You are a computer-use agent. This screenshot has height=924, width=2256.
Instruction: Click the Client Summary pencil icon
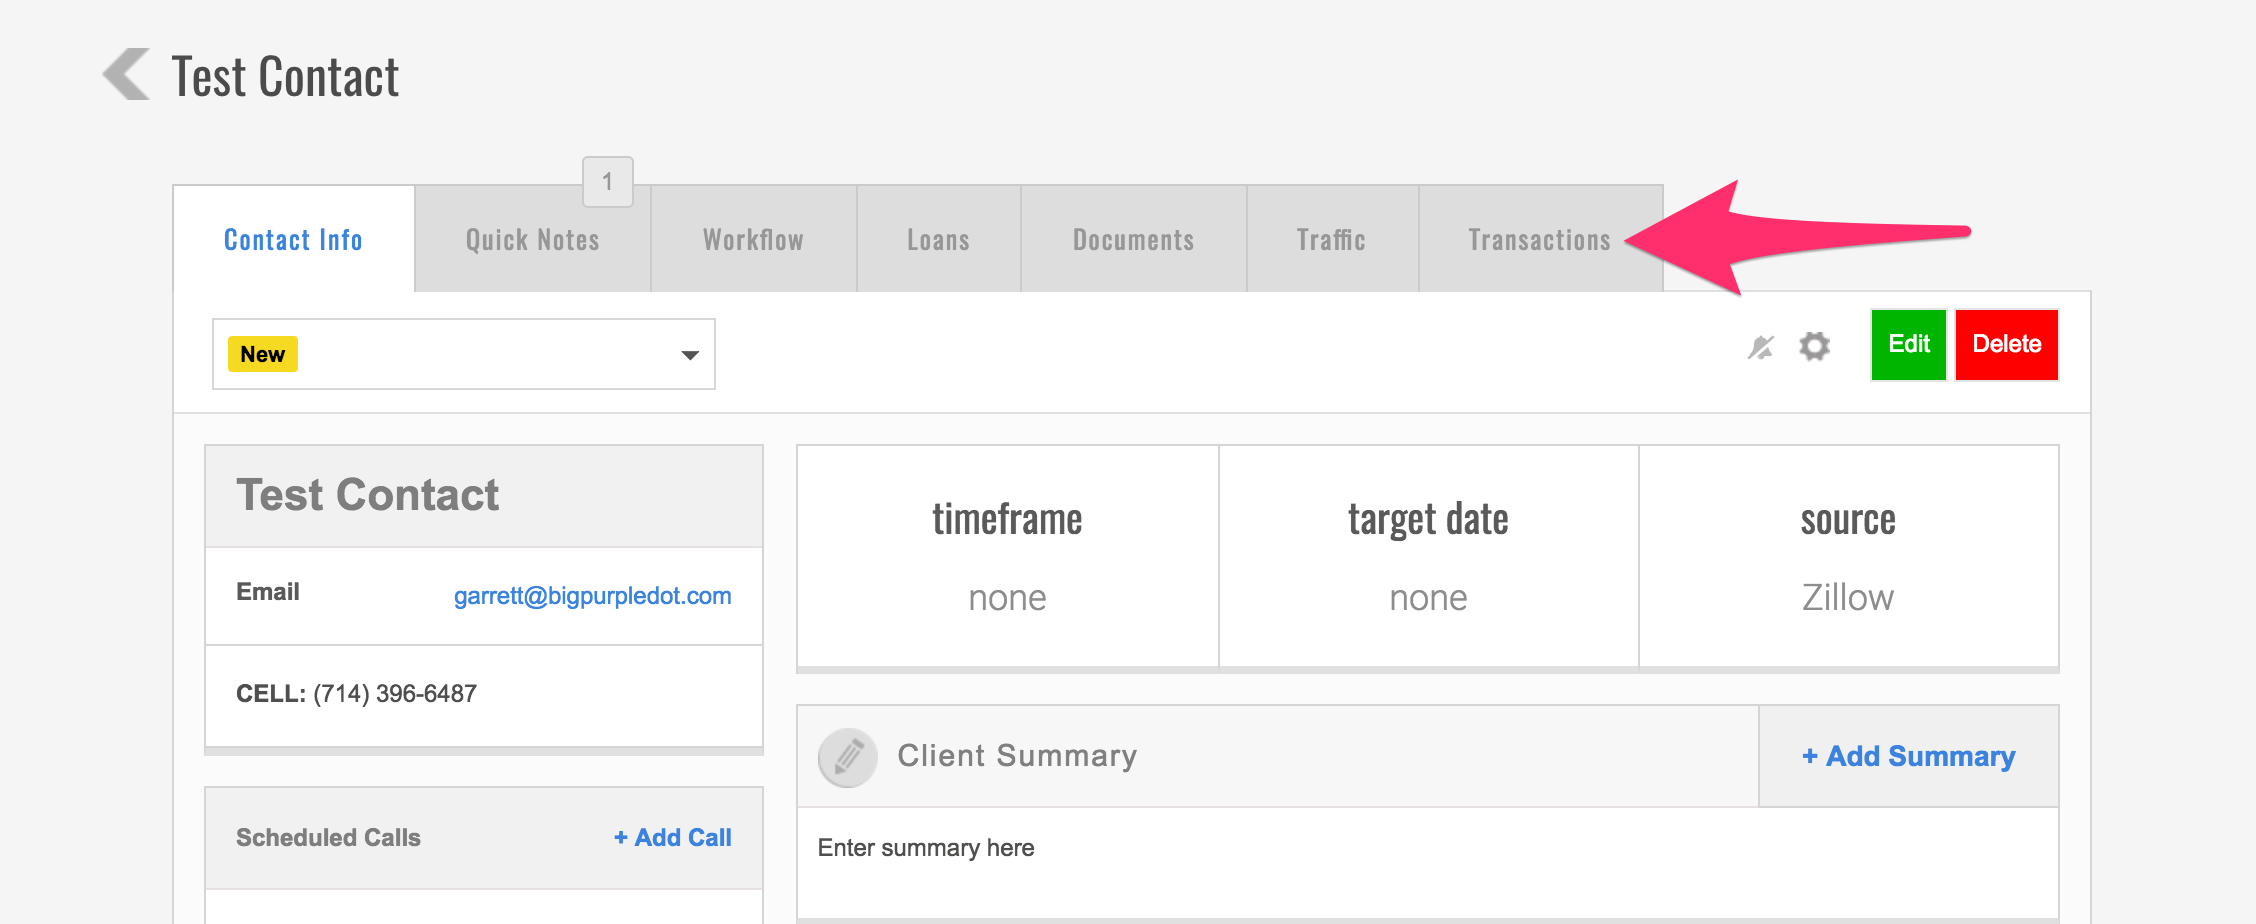coord(848,757)
